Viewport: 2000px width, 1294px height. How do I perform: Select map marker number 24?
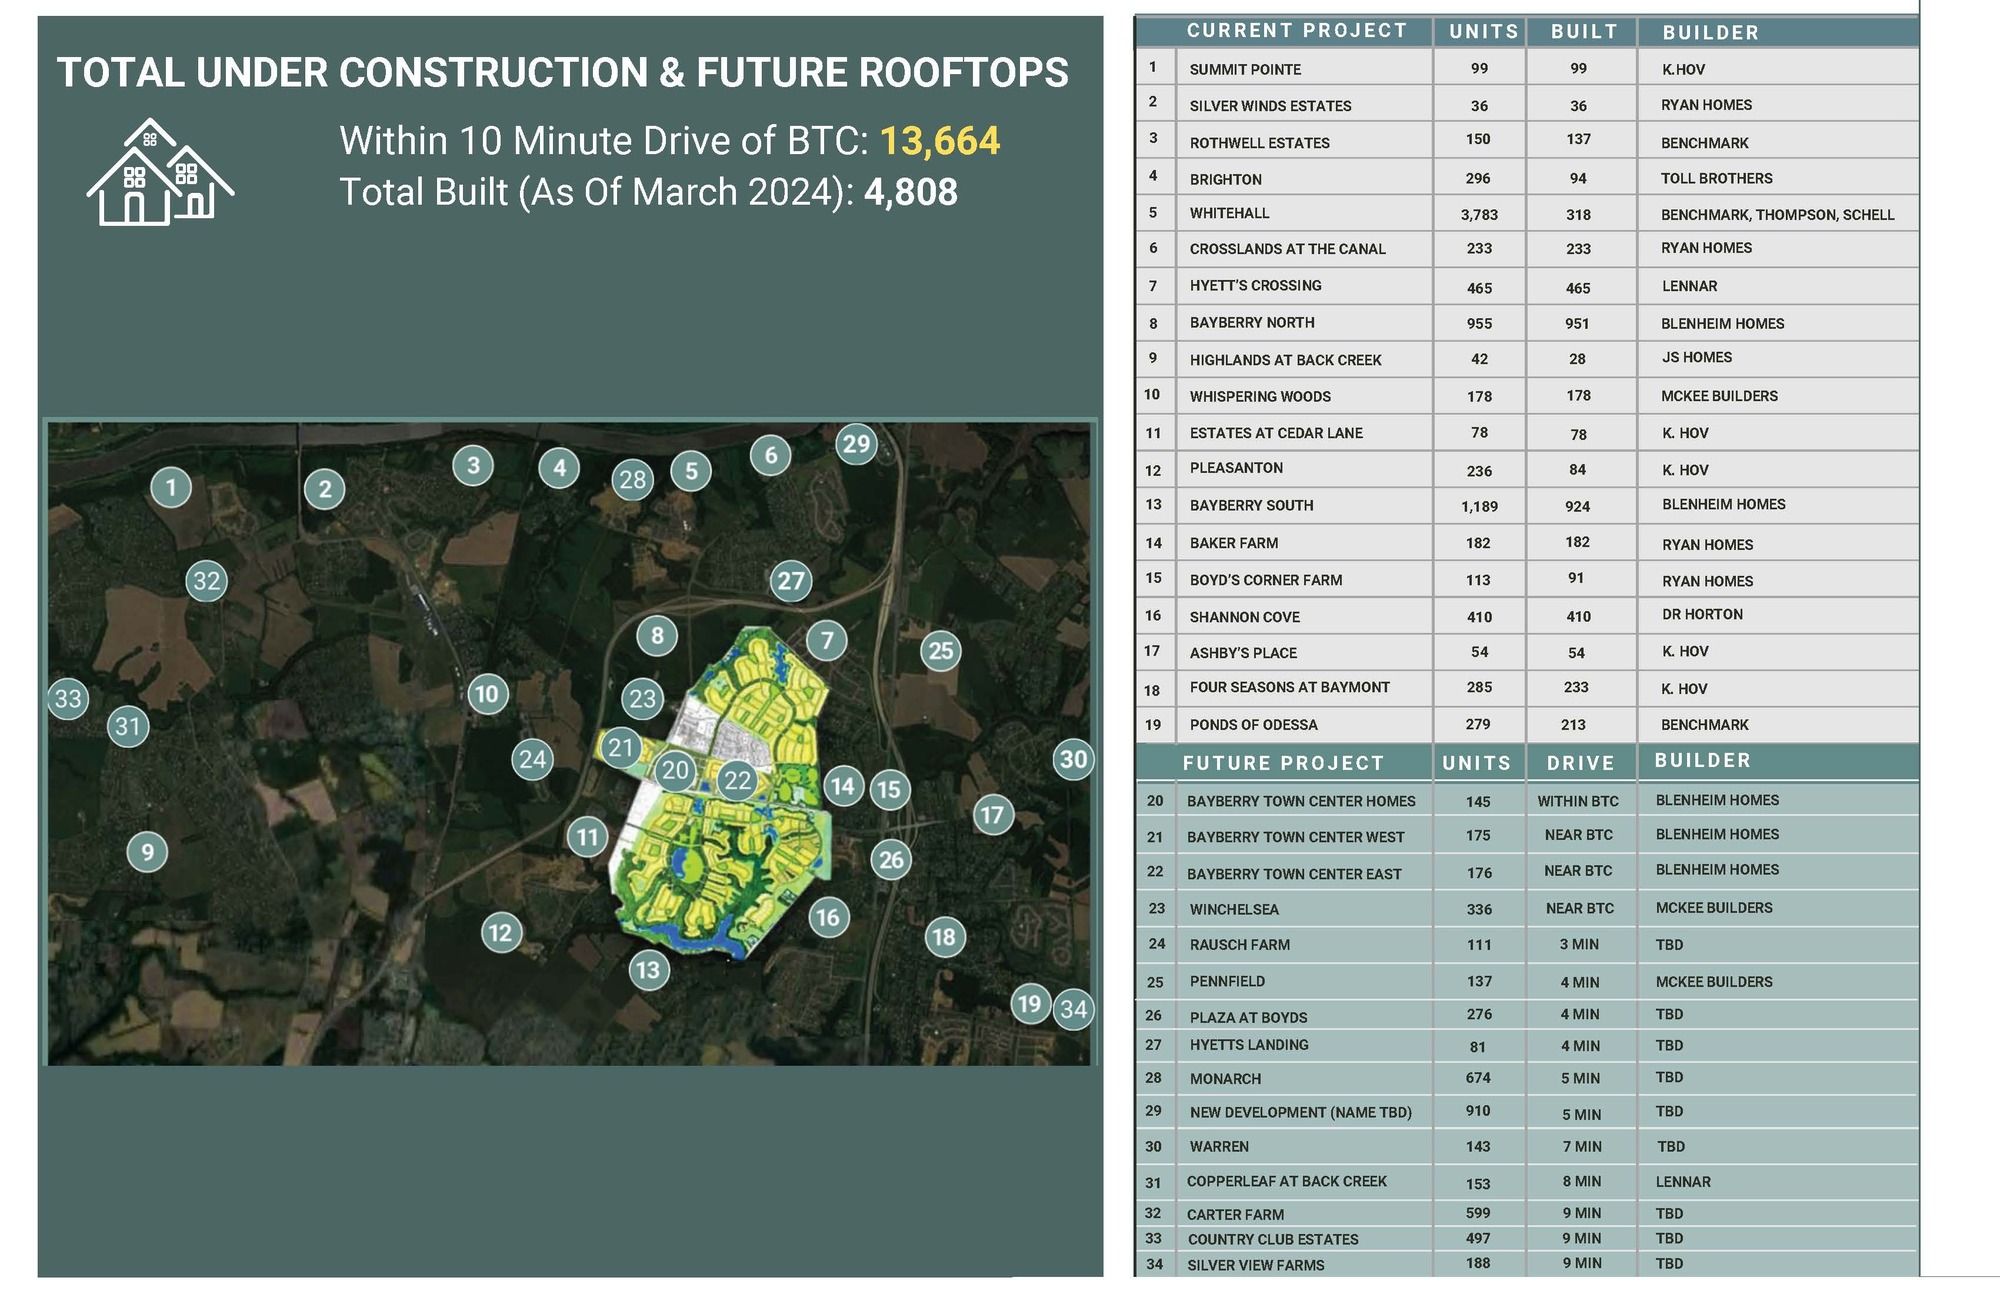532,760
